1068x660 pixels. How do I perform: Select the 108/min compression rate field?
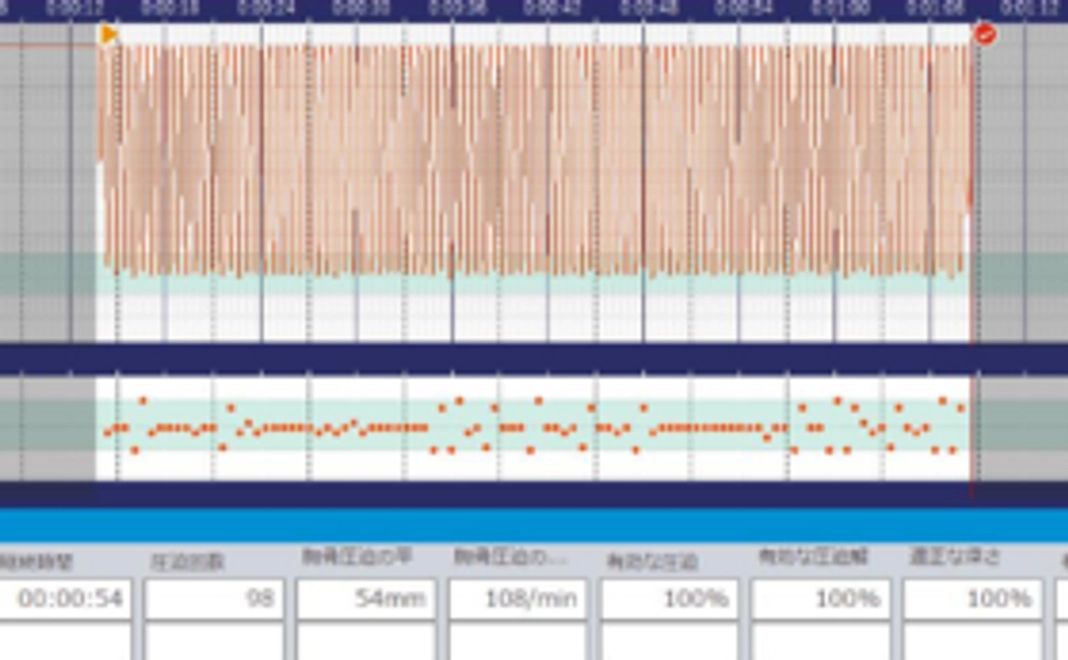click(518, 599)
